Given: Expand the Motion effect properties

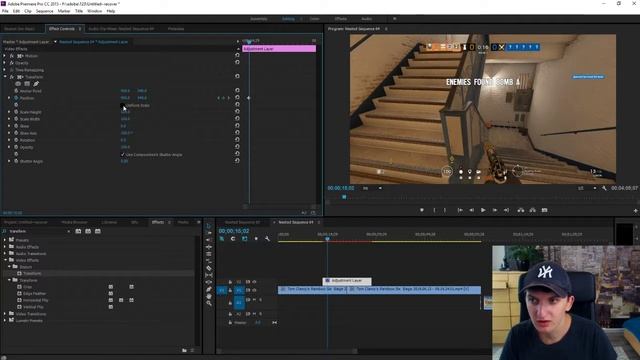Looking at the screenshot, I should (5, 56).
